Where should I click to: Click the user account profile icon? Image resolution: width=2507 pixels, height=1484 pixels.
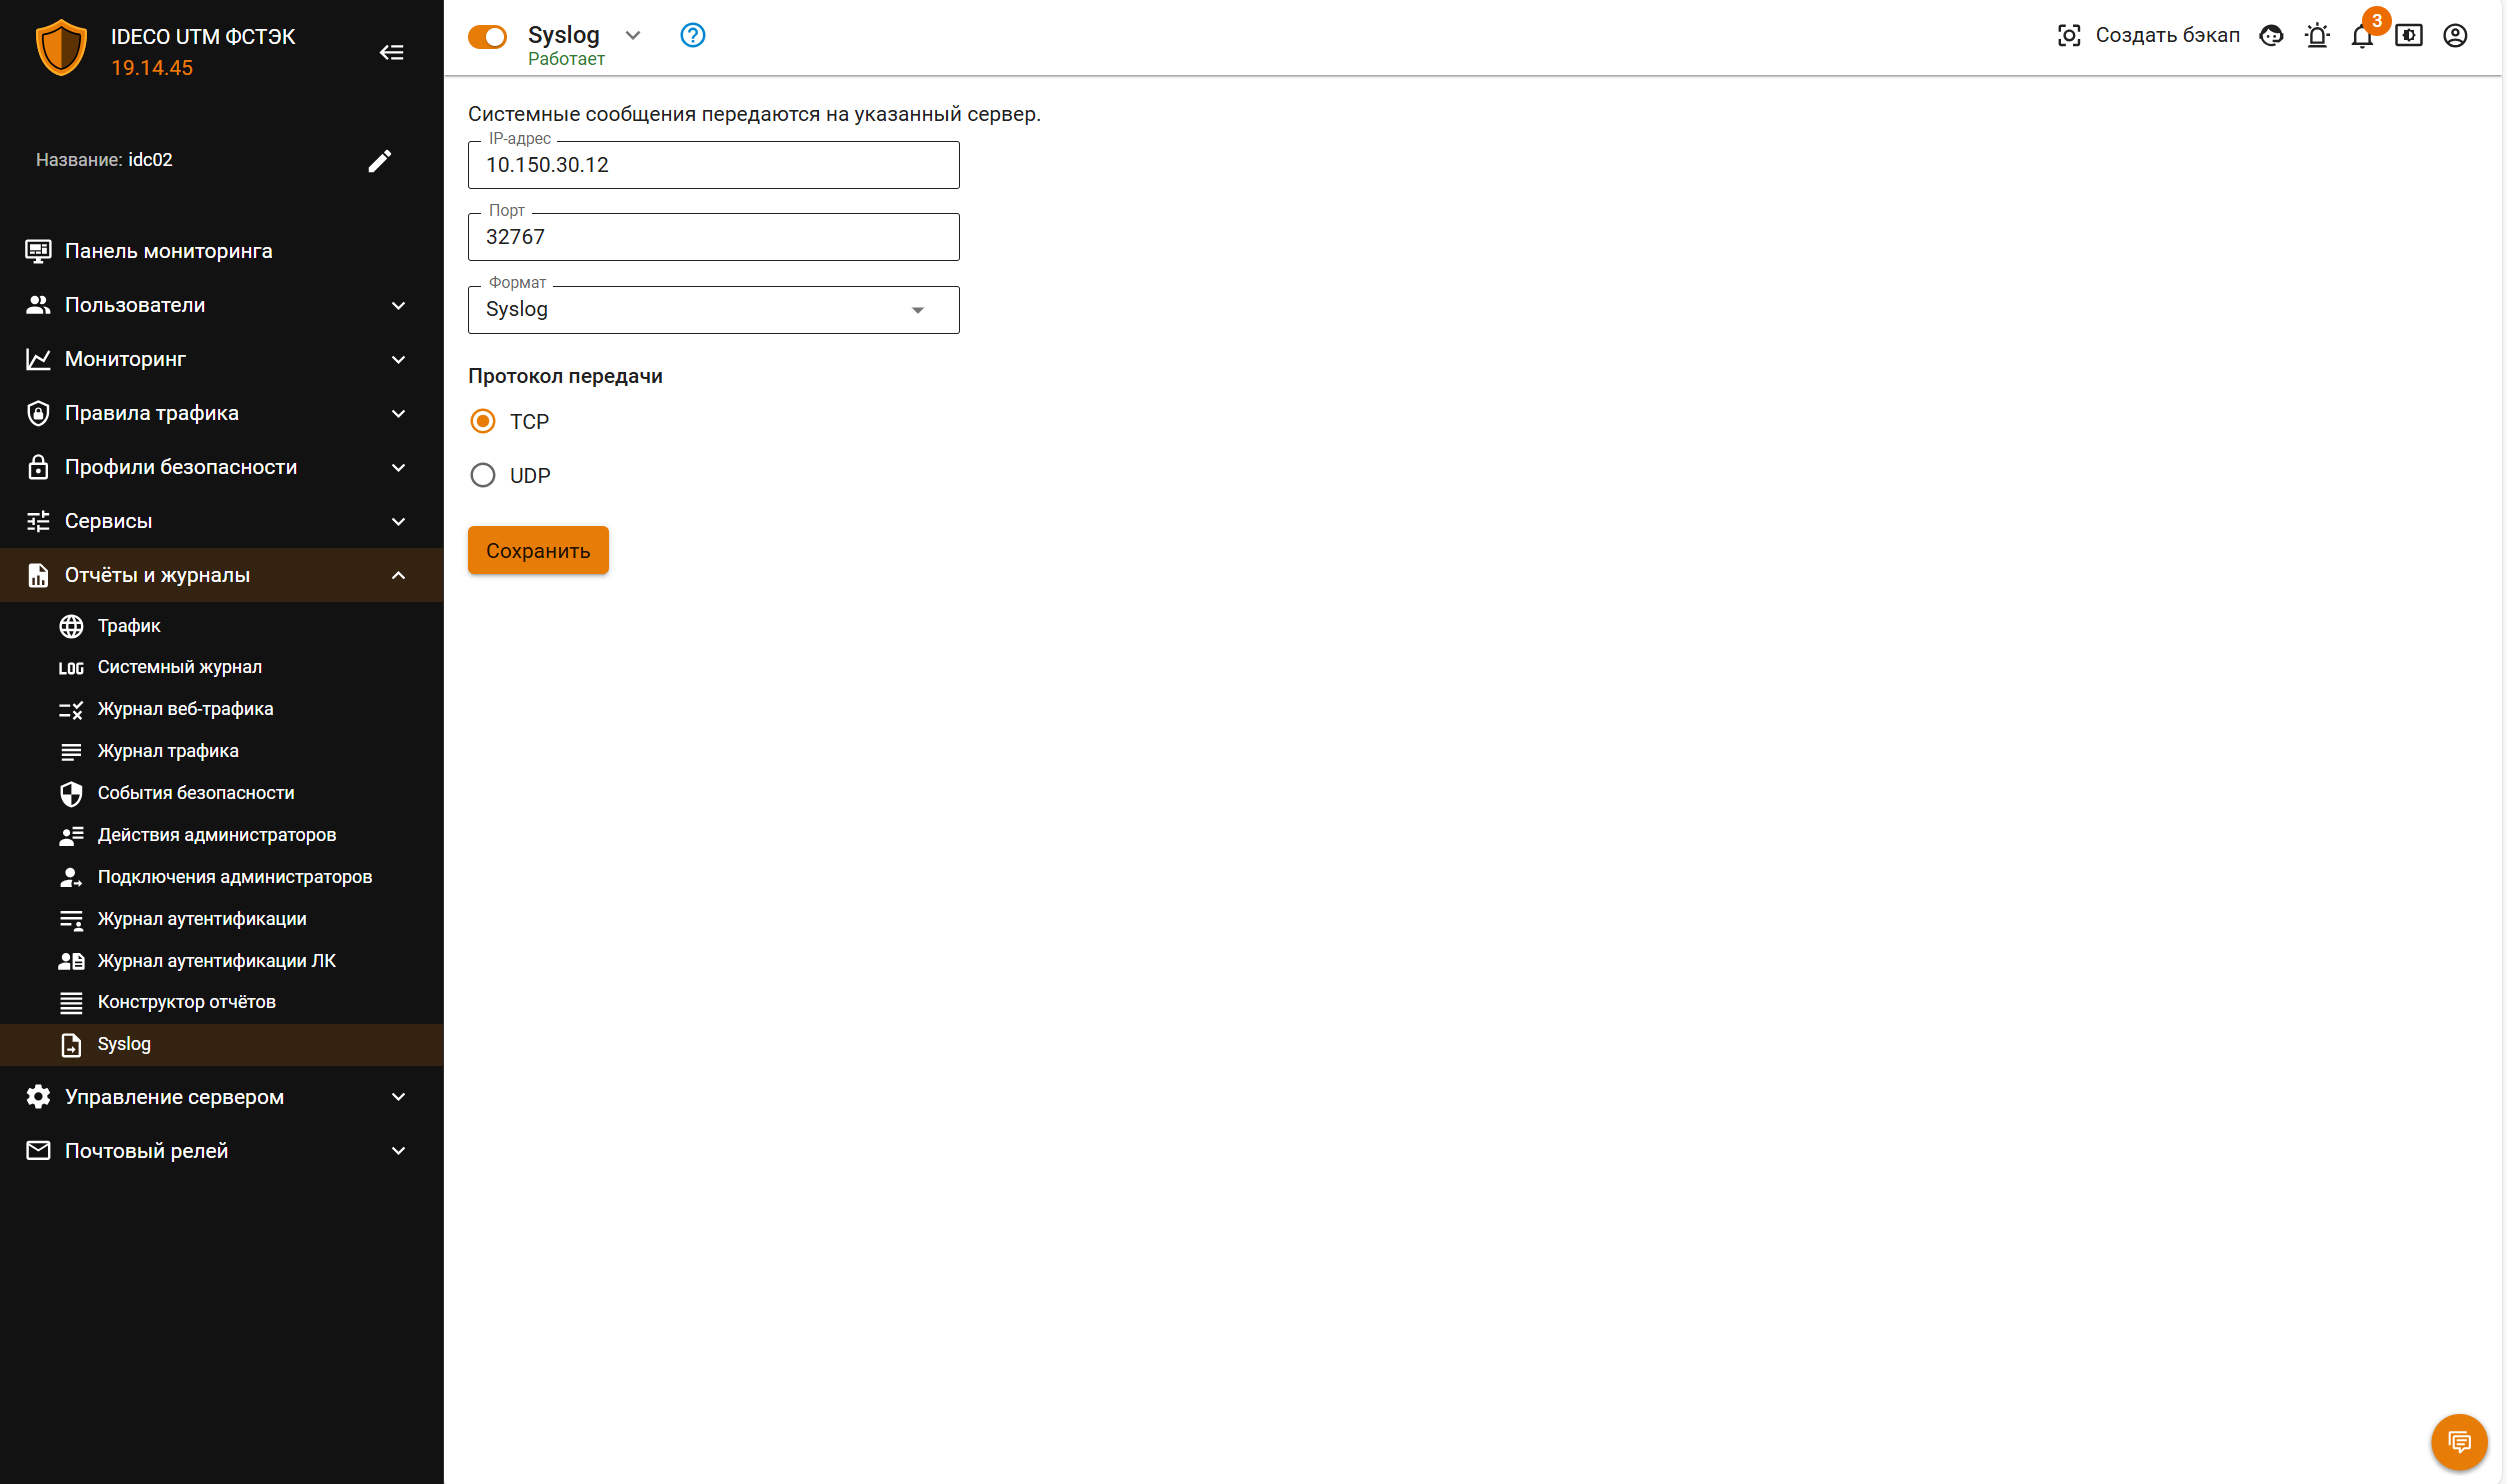[2454, 36]
